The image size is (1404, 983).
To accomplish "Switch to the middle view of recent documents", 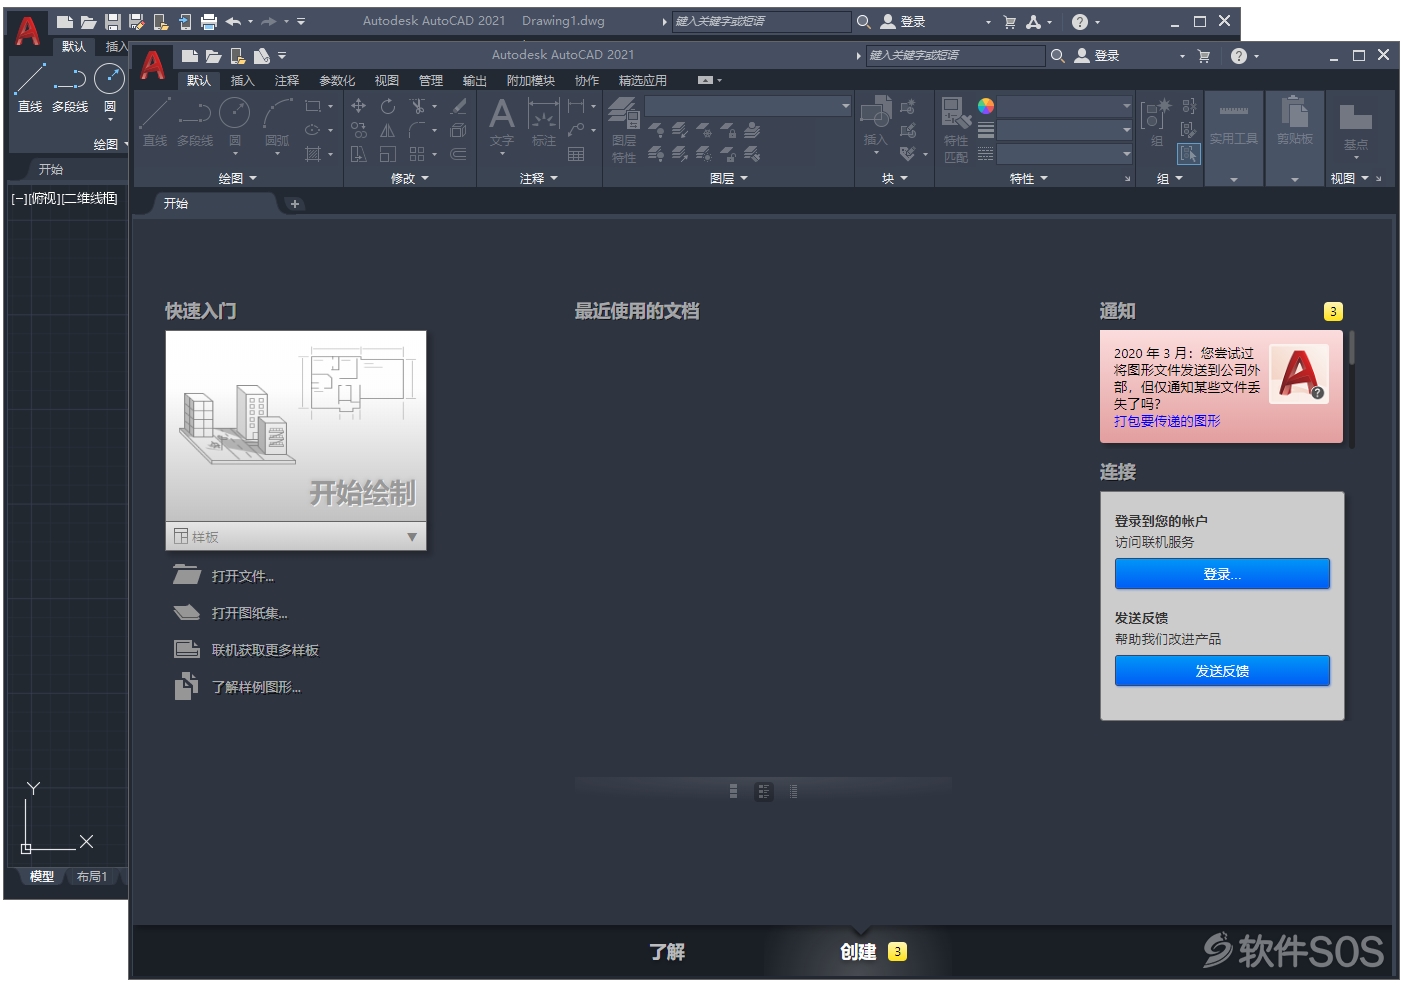I will (x=764, y=791).
